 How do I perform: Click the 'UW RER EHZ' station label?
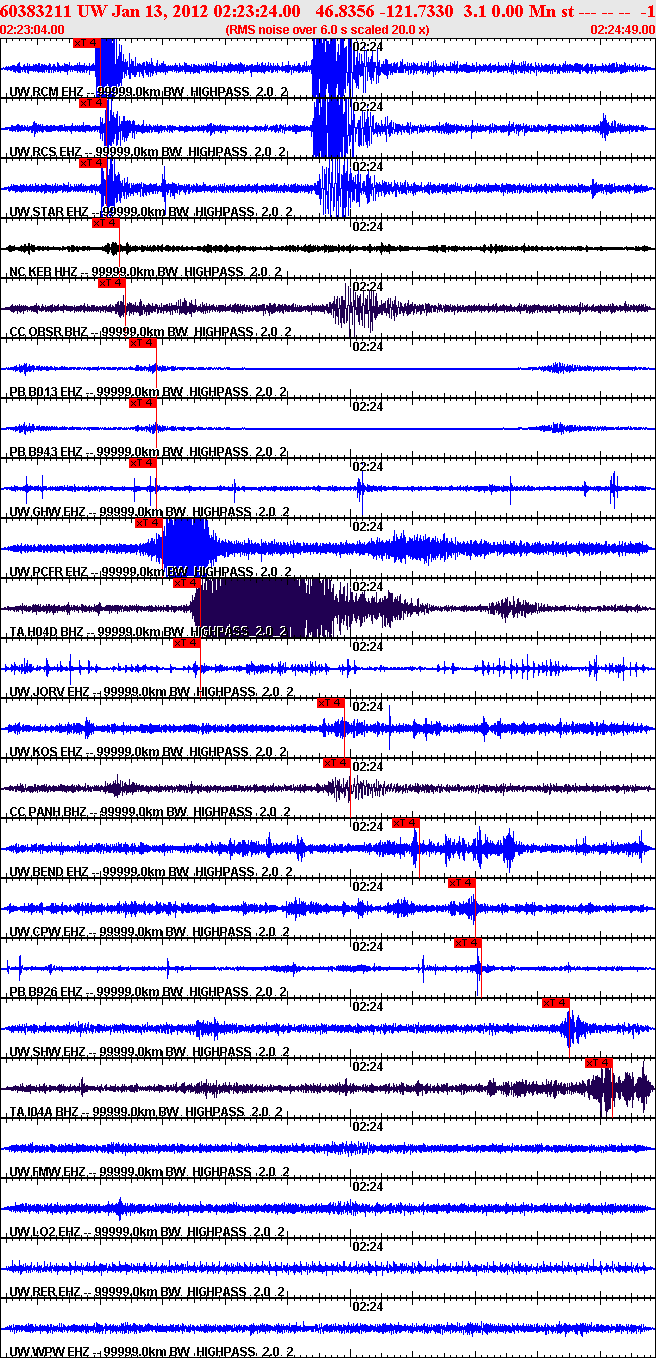coord(47,1292)
